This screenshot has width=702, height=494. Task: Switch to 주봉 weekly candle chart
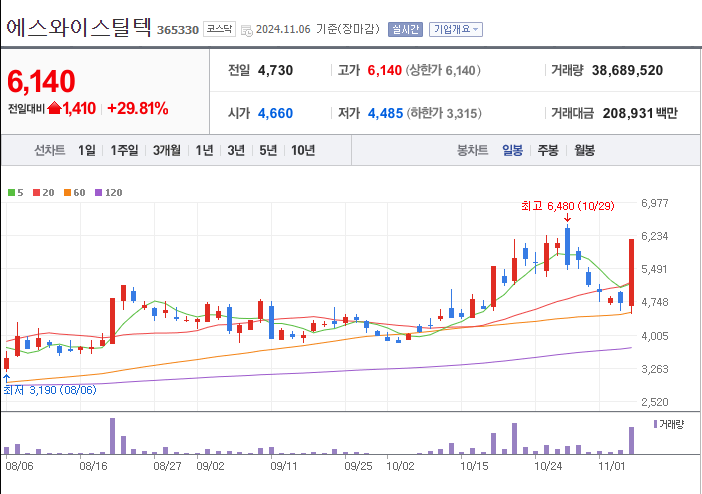[548, 150]
